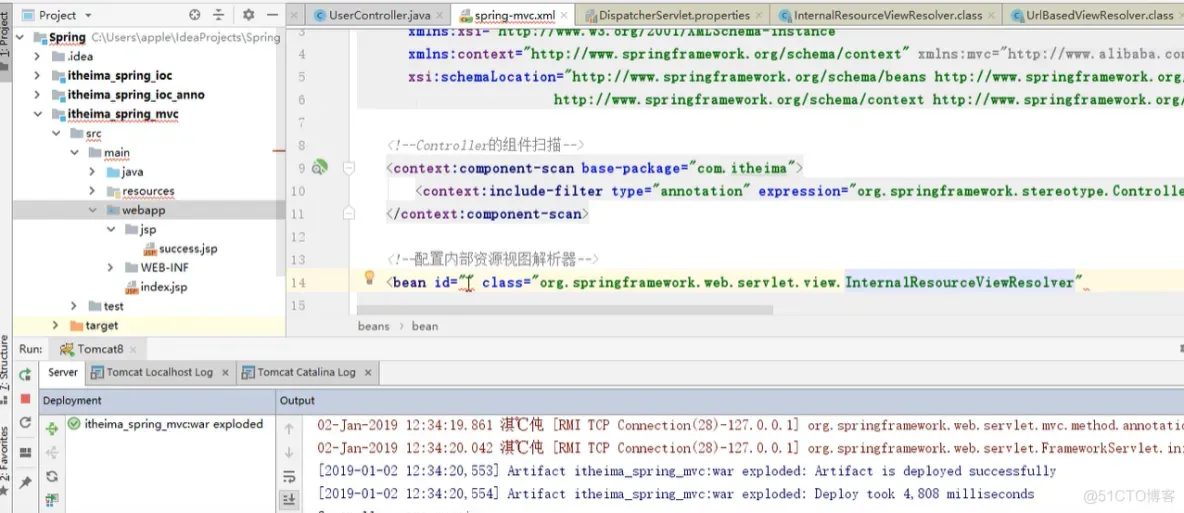Toggle code fold marker at component-scan line

tap(348, 168)
